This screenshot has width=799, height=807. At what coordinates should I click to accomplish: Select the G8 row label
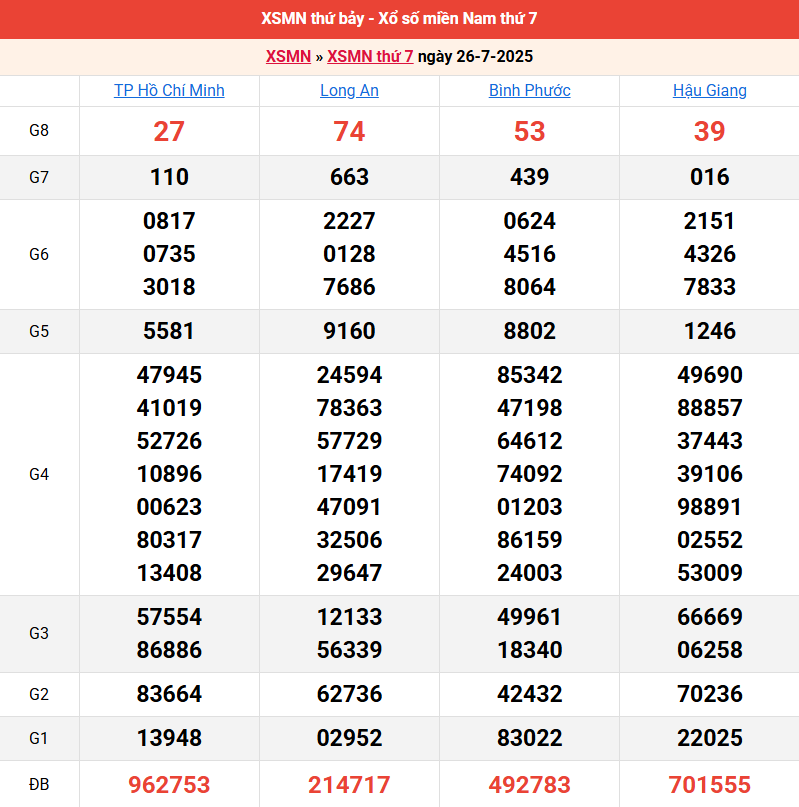tap(39, 131)
